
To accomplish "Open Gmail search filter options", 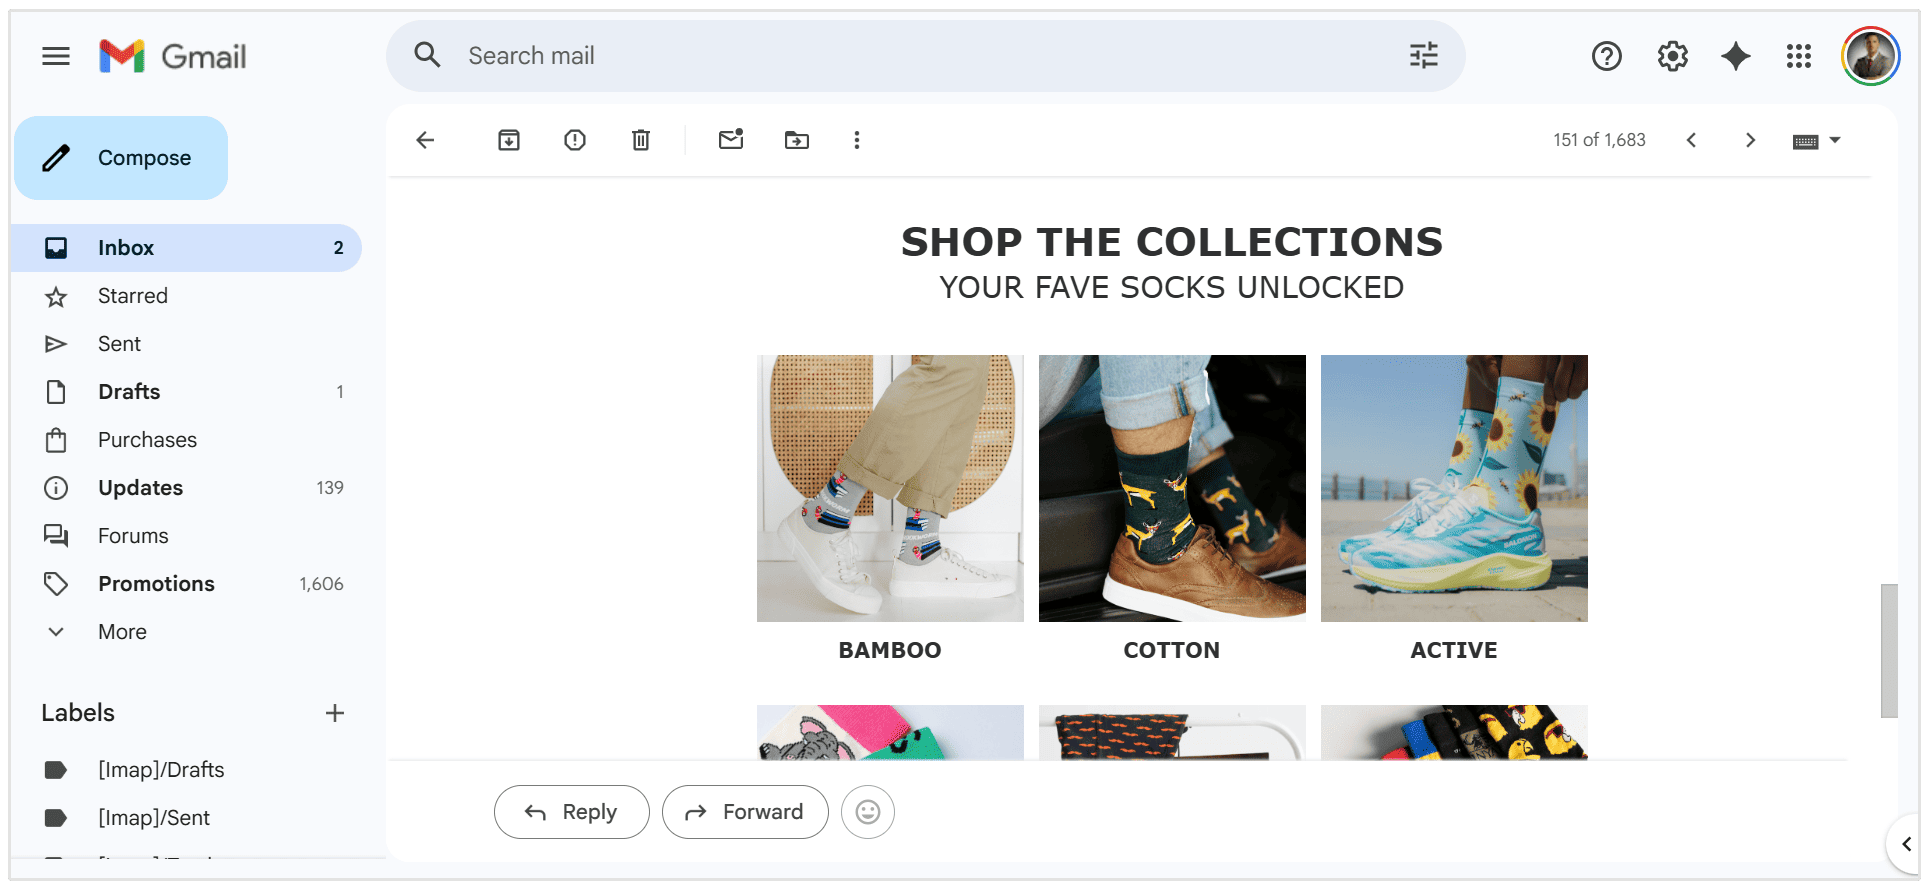I will (1423, 56).
